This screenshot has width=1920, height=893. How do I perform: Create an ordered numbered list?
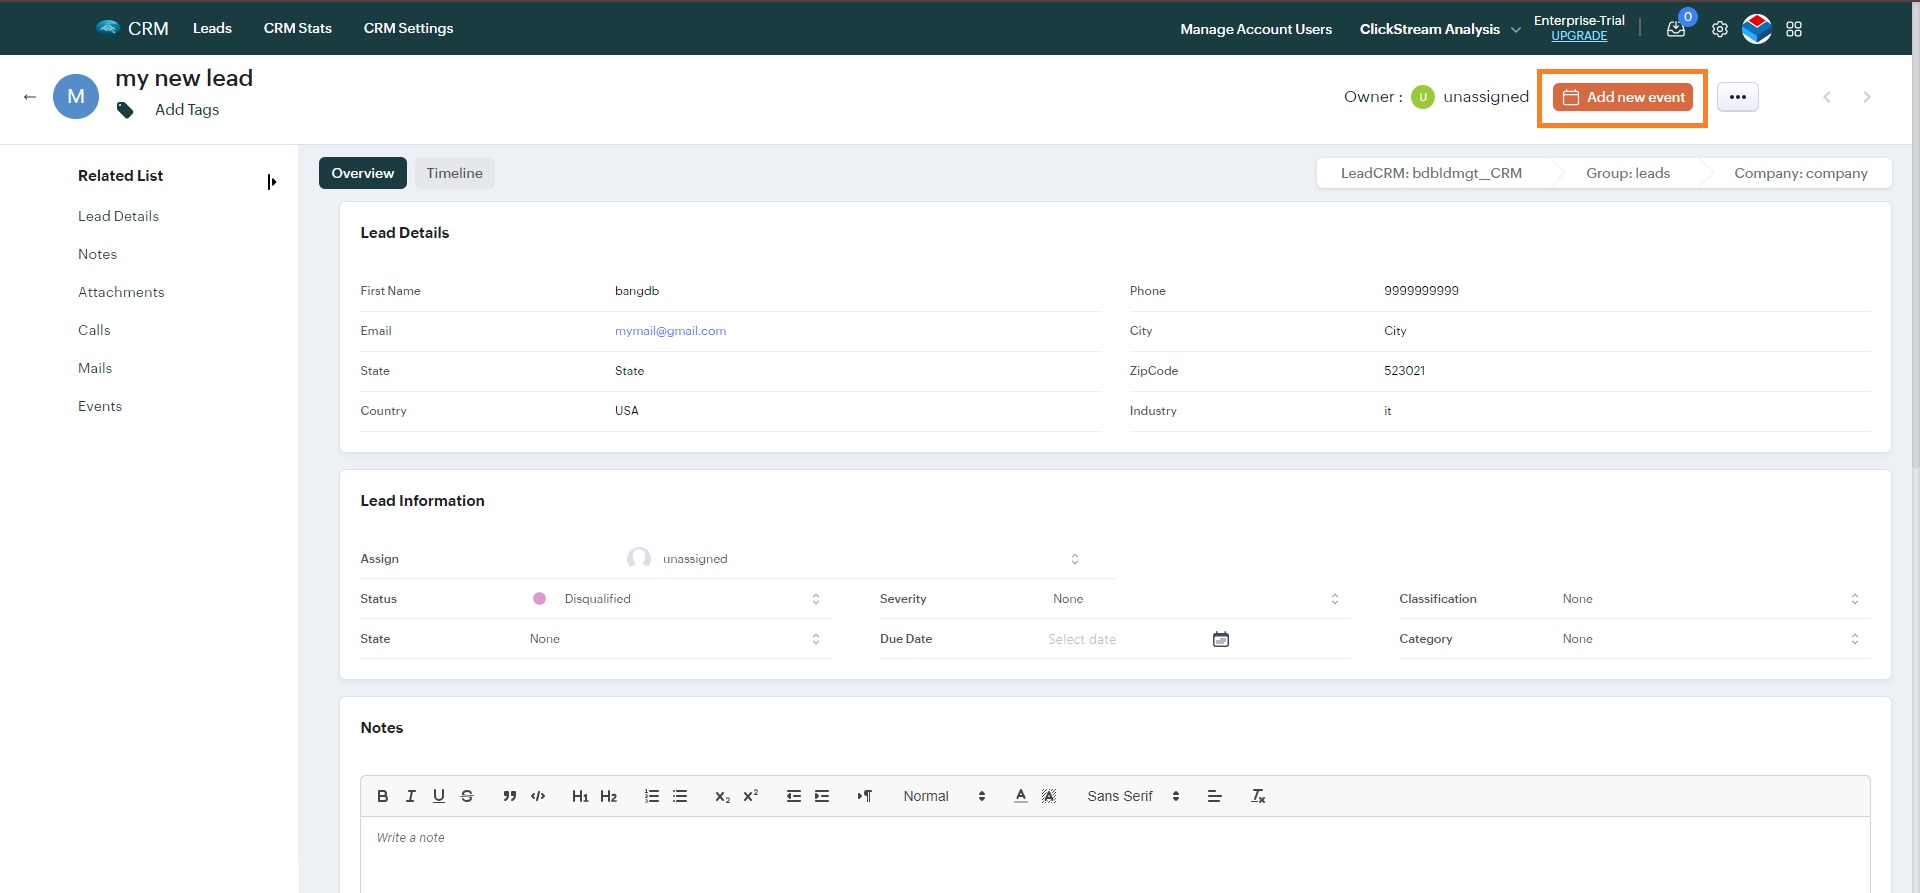pos(652,796)
